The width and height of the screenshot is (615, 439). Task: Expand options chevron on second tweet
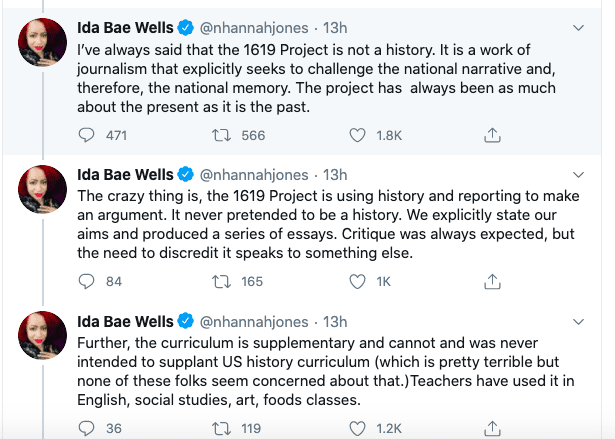click(x=579, y=175)
